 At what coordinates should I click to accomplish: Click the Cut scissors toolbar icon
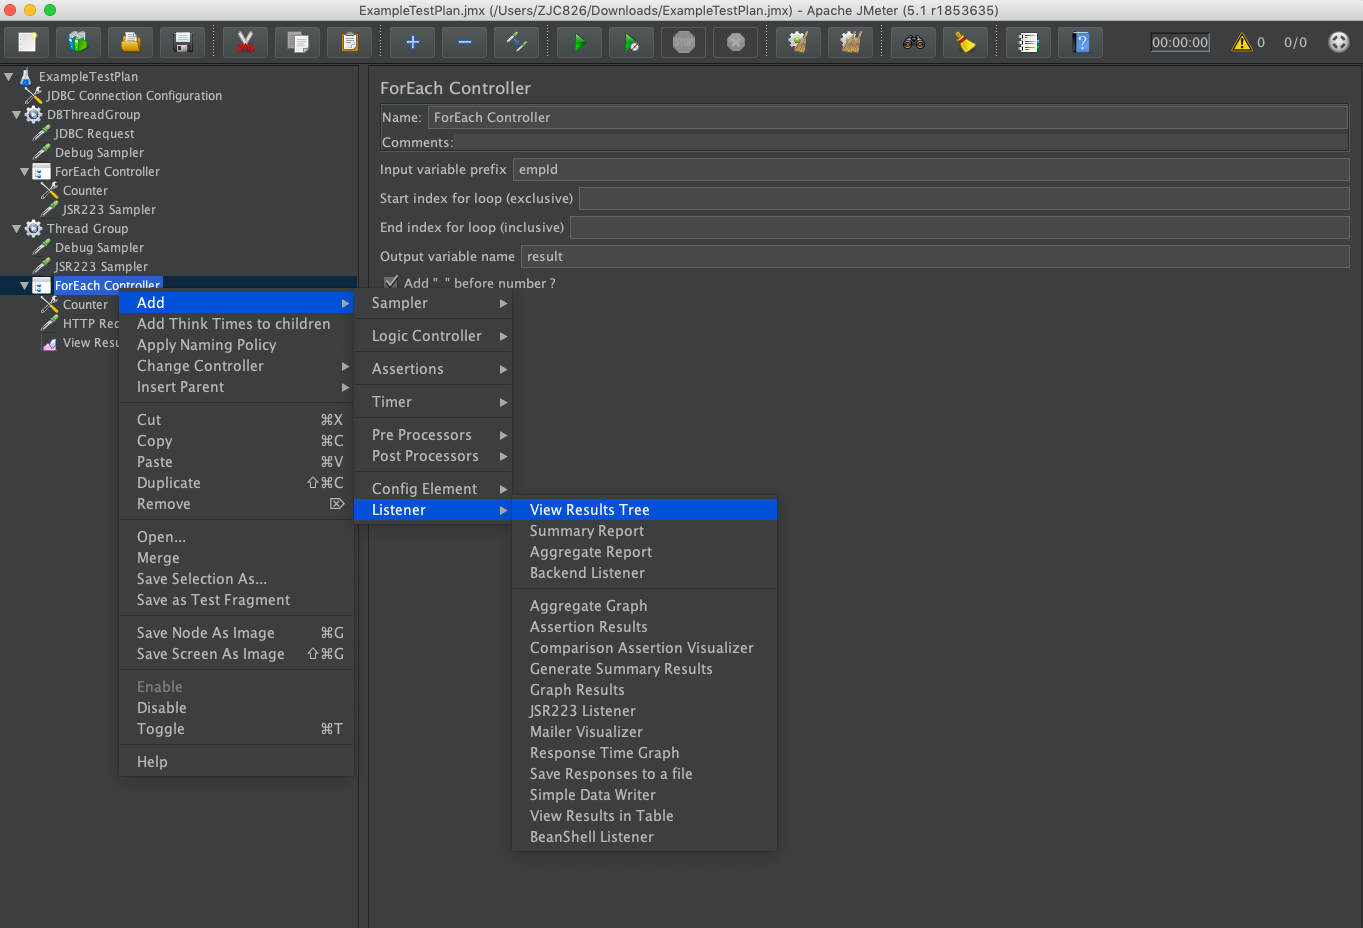pyautogui.click(x=245, y=42)
